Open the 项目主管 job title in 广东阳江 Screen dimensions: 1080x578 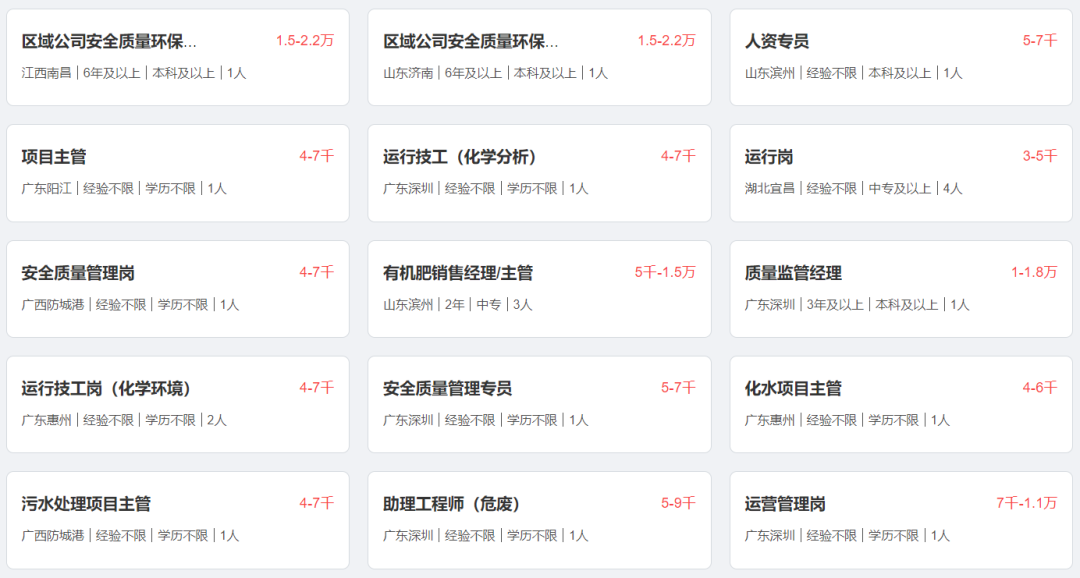pyautogui.click(x=54, y=157)
